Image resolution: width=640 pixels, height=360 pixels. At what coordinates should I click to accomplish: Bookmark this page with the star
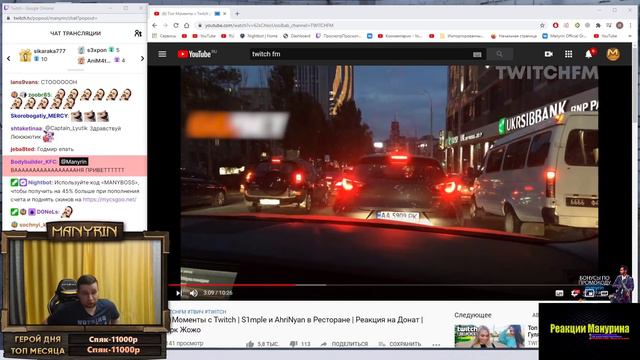542,25
